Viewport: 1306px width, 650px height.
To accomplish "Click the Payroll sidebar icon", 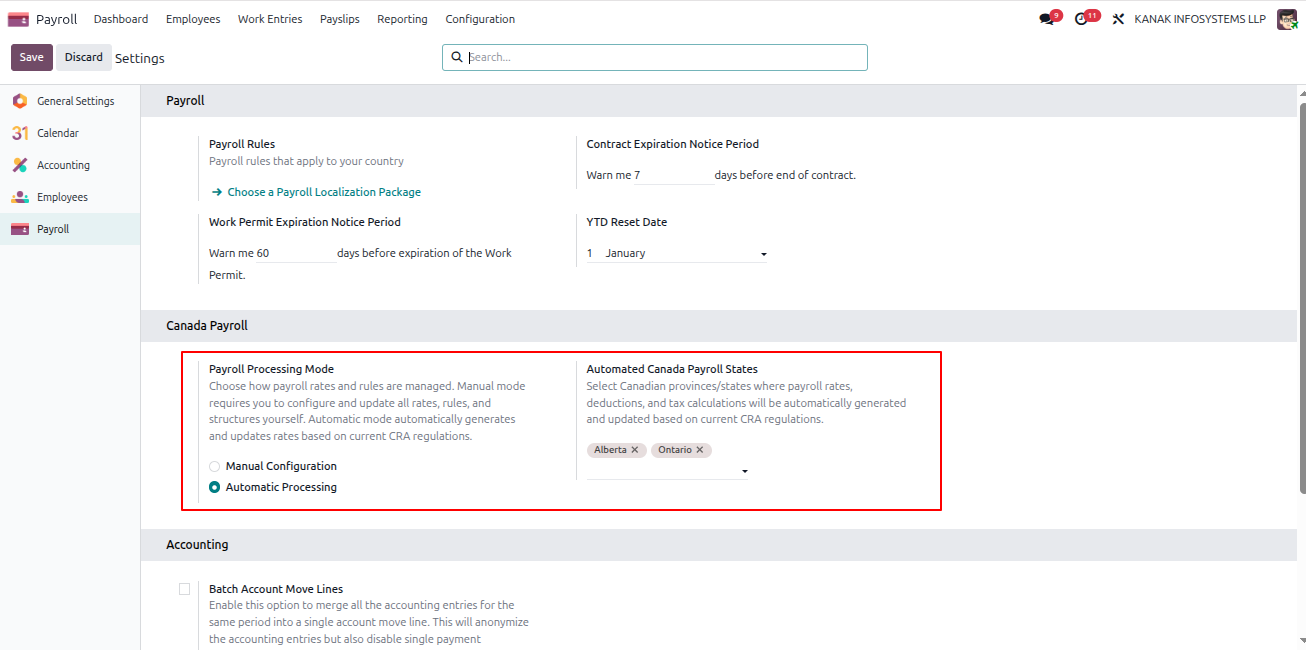I will click(x=20, y=229).
